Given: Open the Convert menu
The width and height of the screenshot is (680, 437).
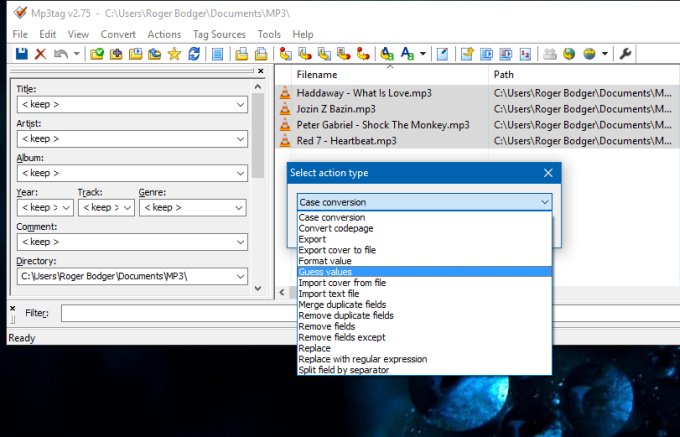Looking at the screenshot, I should coord(118,34).
